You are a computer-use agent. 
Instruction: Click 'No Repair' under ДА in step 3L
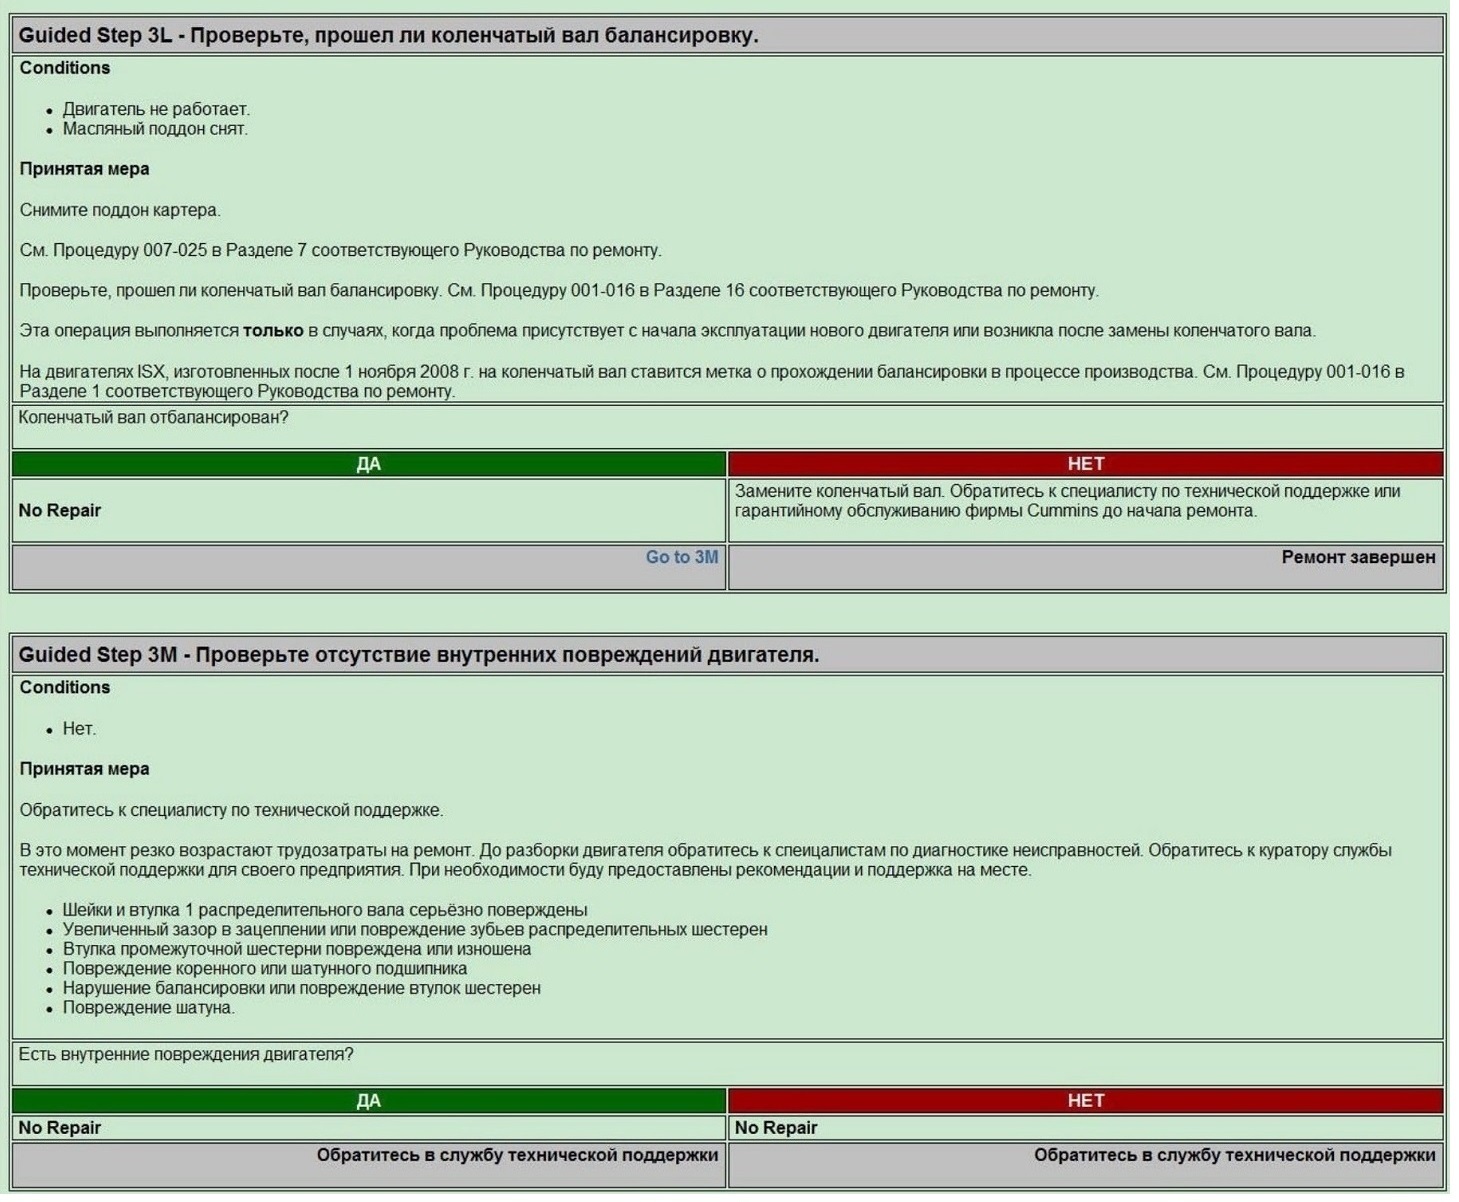(x=60, y=510)
